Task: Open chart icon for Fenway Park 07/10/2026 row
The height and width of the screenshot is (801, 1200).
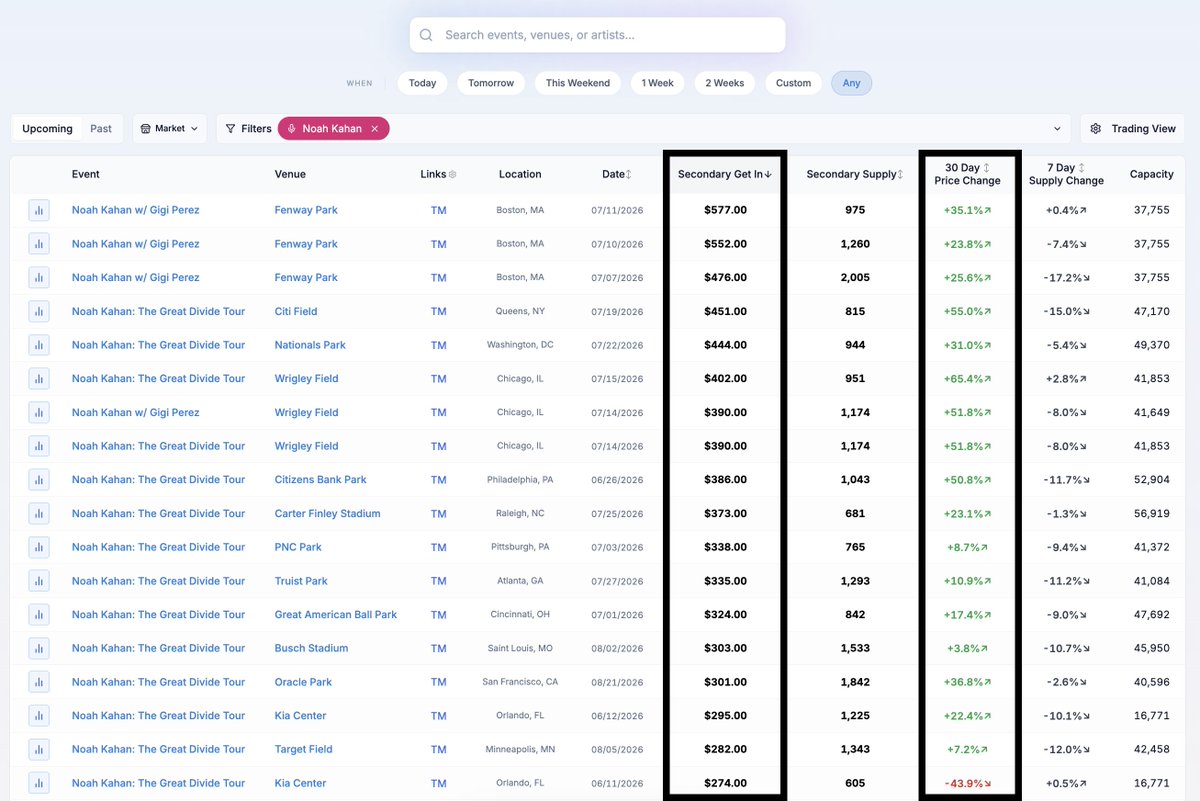Action: (x=39, y=244)
